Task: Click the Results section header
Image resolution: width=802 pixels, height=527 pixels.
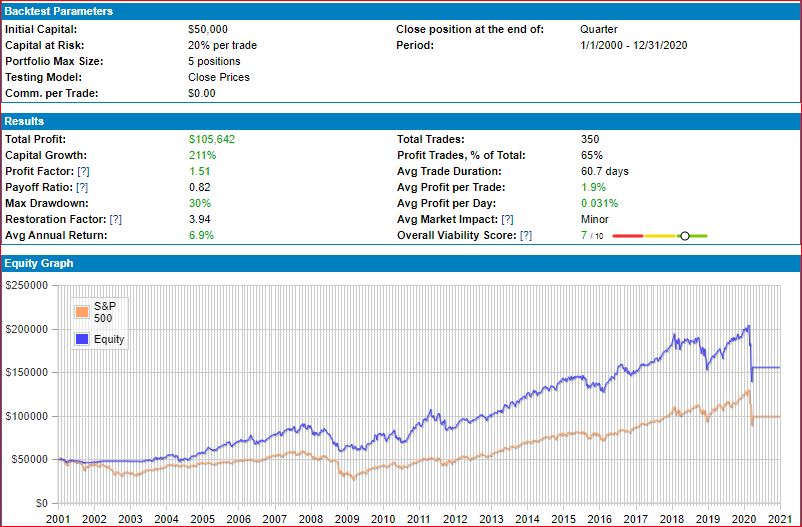Action: pos(401,121)
